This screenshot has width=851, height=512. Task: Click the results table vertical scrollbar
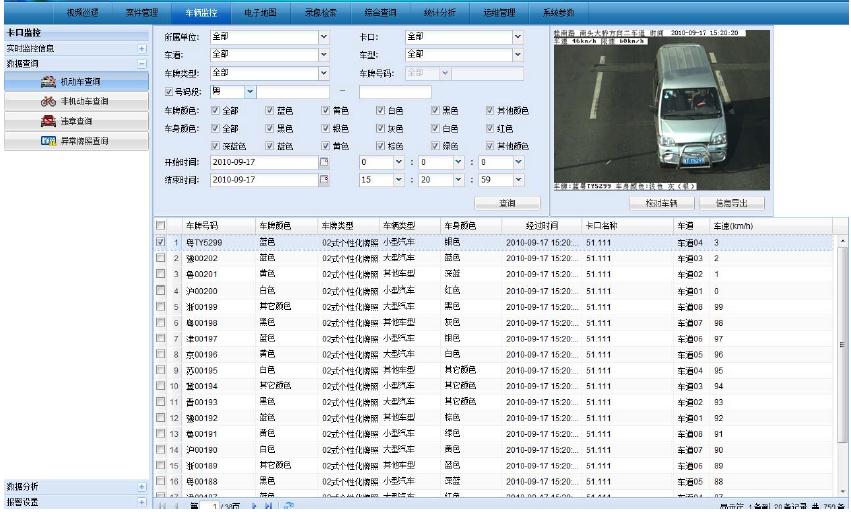[842, 344]
